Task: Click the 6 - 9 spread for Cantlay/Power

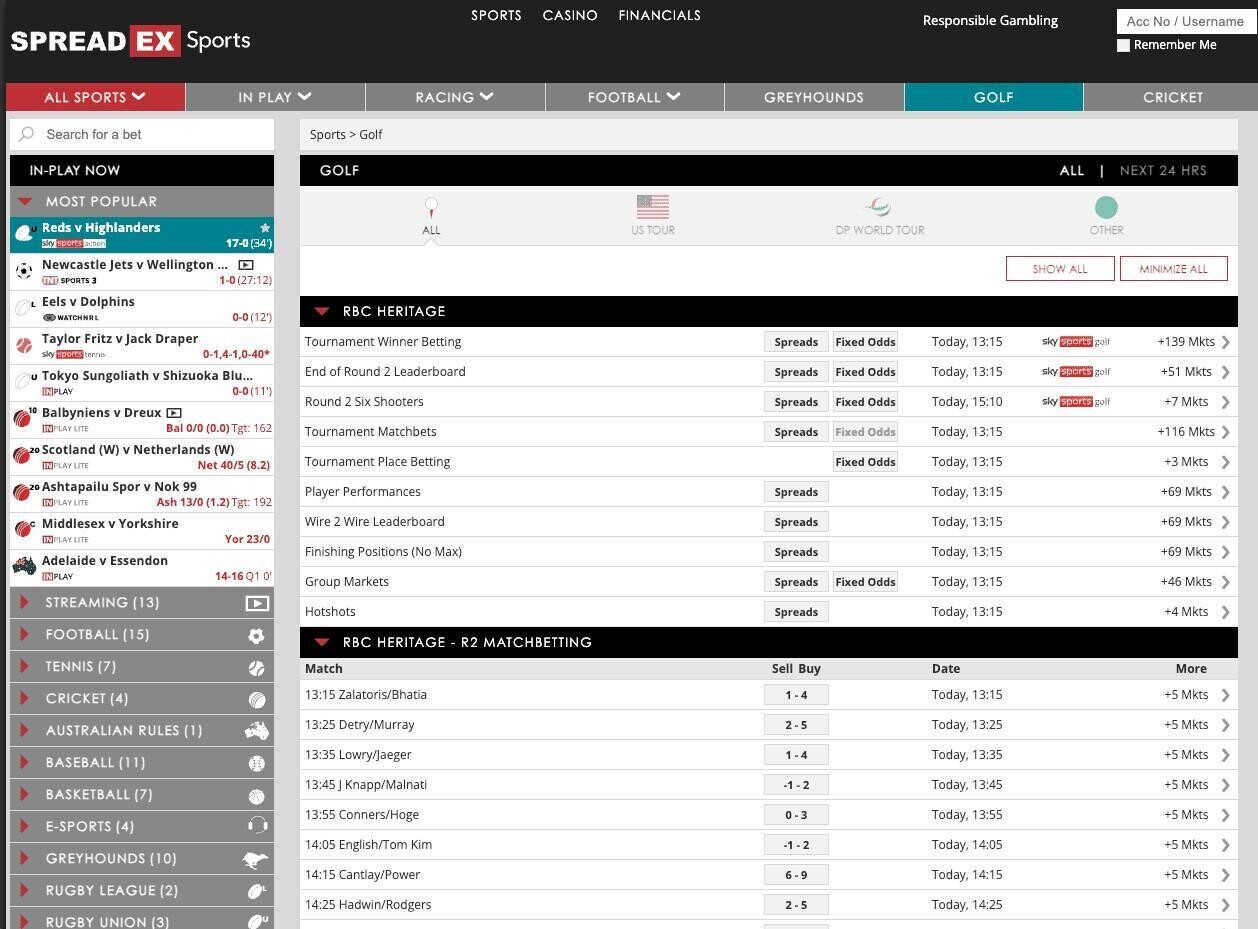Action: (x=796, y=875)
